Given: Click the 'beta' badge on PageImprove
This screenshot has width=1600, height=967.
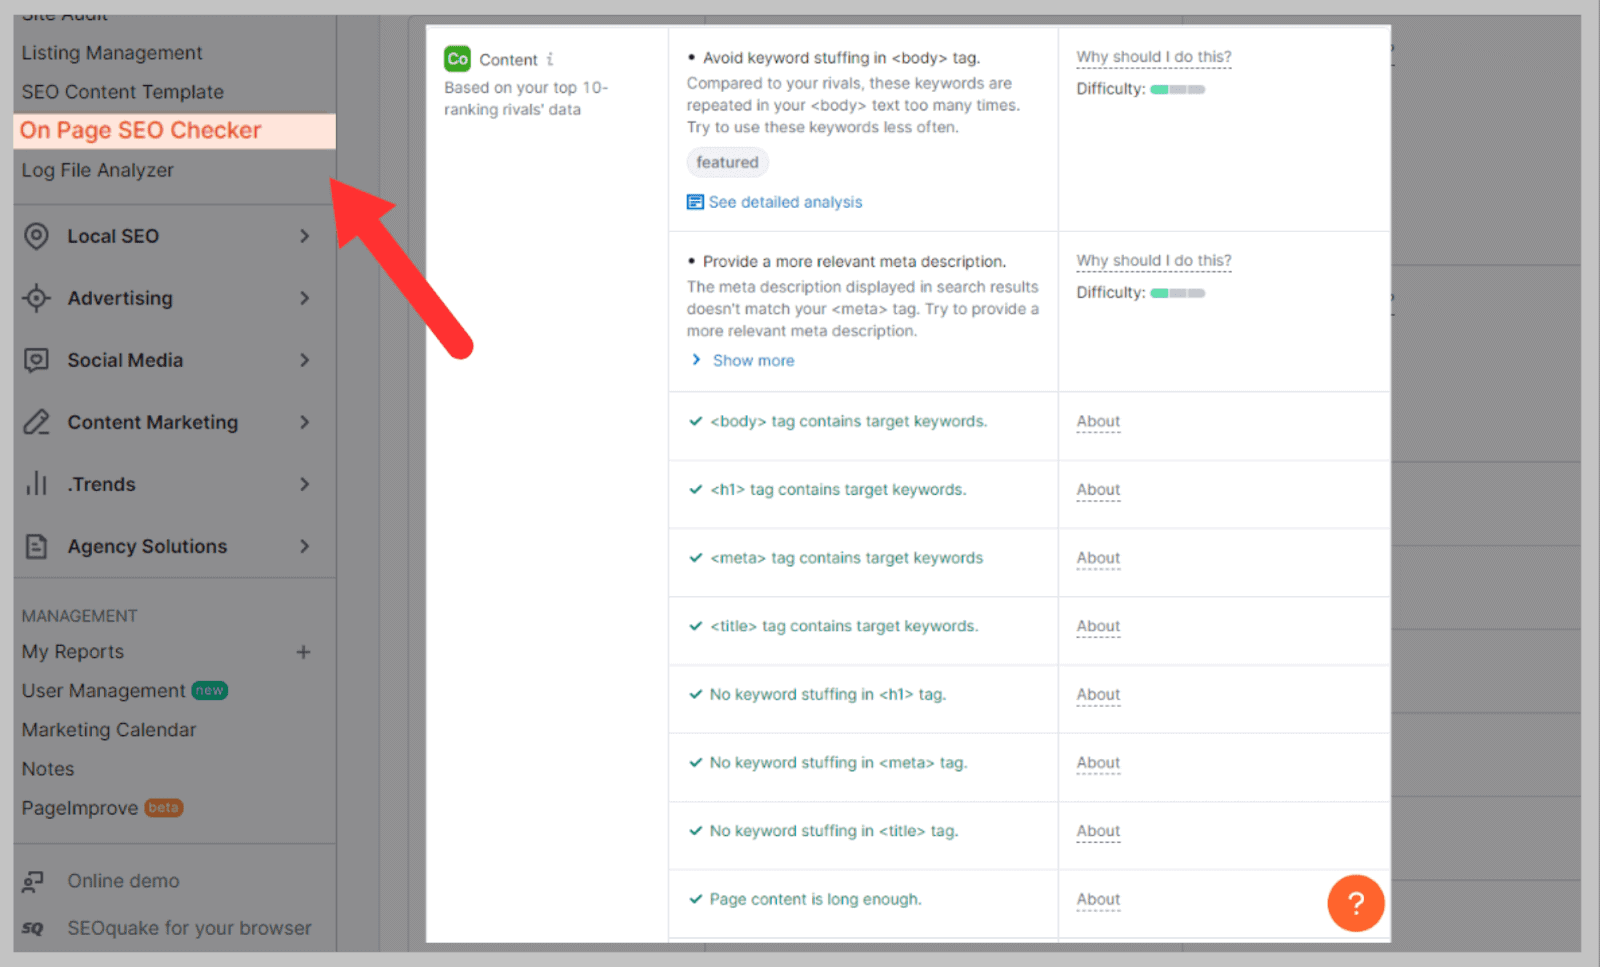Looking at the screenshot, I should pyautogui.click(x=163, y=808).
